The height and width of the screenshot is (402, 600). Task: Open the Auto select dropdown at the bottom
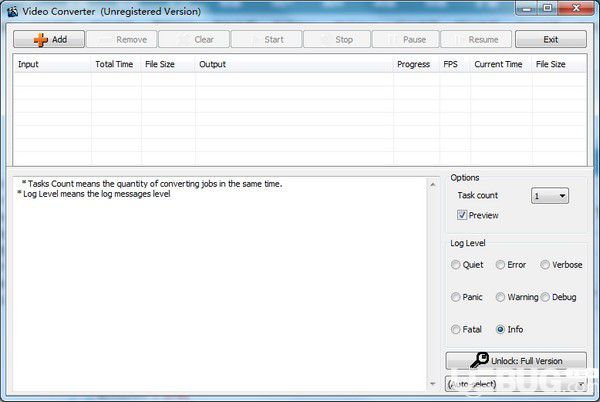[516, 384]
